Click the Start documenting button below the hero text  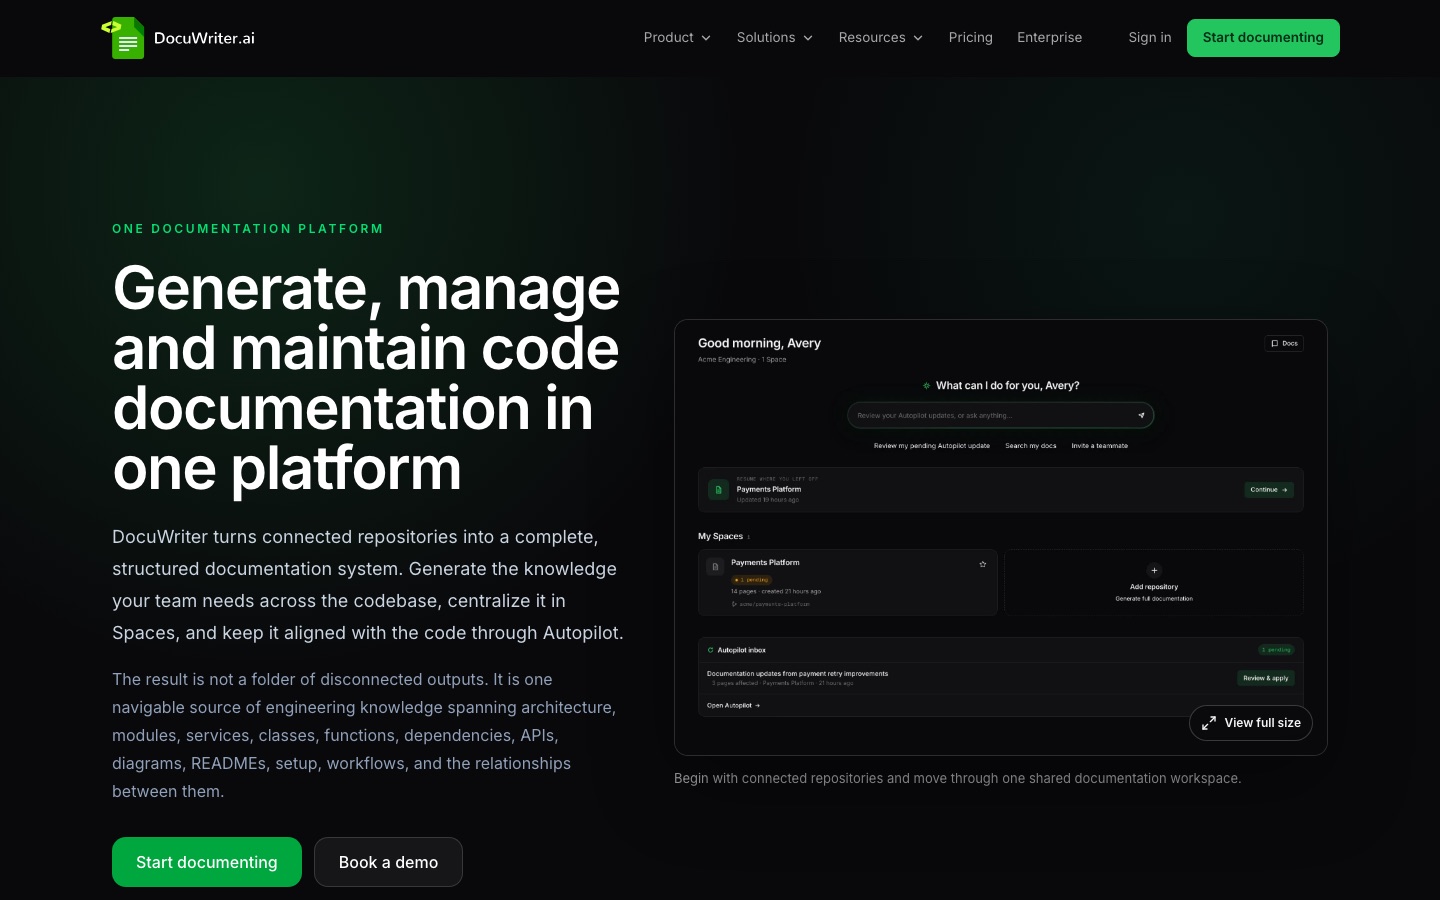(207, 862)
